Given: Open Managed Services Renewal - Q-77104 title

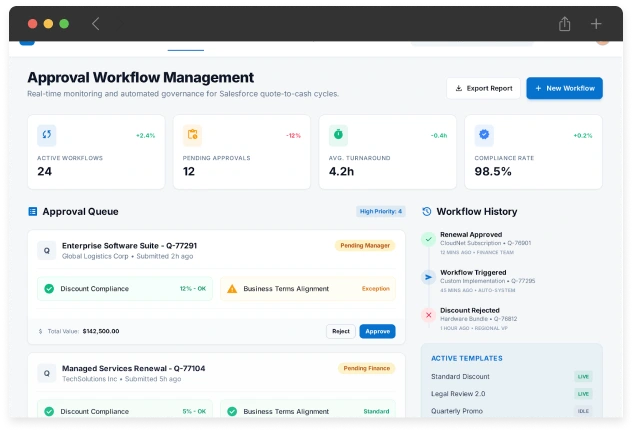Looking at the screenshot, I should 133,368.
